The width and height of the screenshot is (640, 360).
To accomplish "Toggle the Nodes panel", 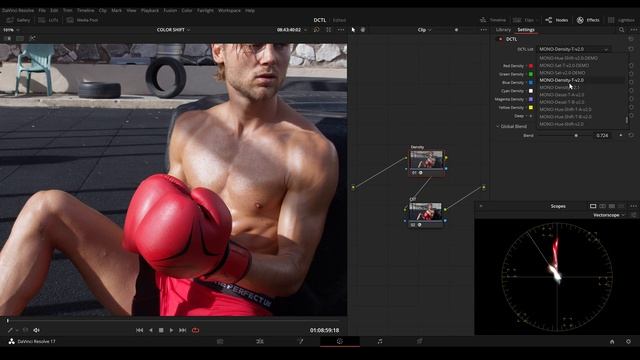I will 556,20.
